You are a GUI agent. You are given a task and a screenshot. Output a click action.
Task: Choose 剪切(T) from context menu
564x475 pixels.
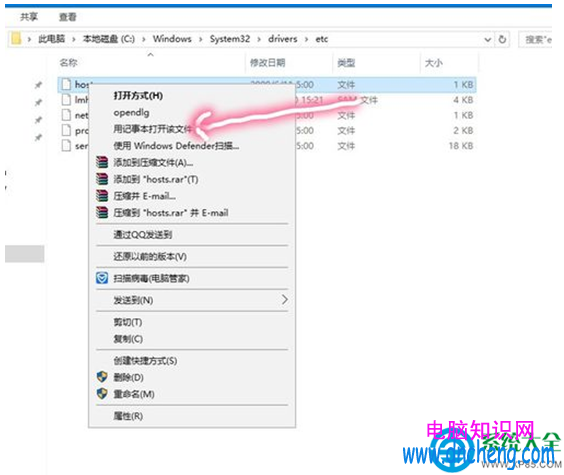[x=128, y=322]
